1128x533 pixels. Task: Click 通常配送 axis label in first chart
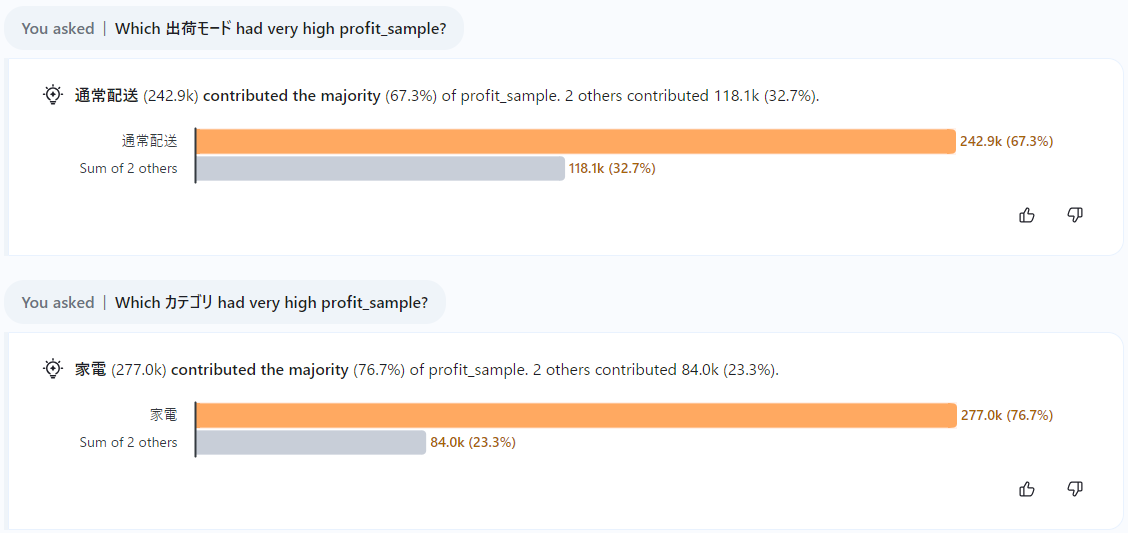(150, 141)
